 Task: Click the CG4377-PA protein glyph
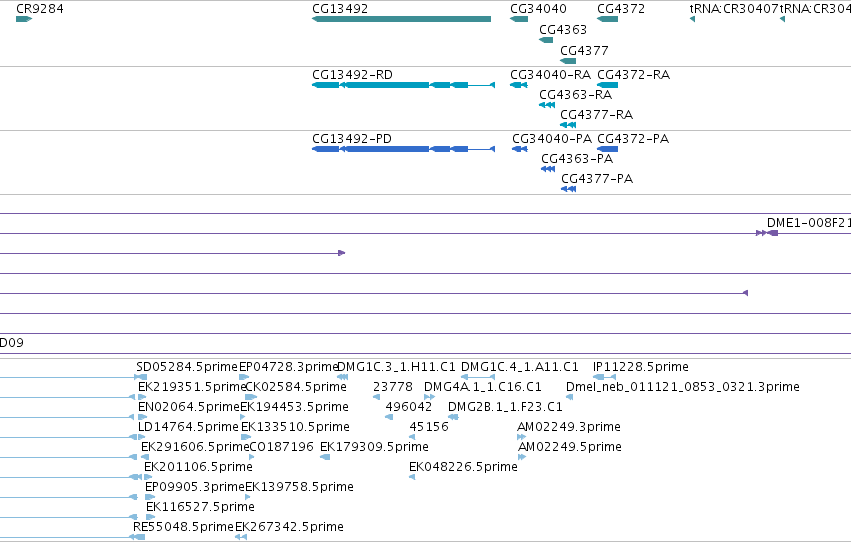click(x=568, y=189)
